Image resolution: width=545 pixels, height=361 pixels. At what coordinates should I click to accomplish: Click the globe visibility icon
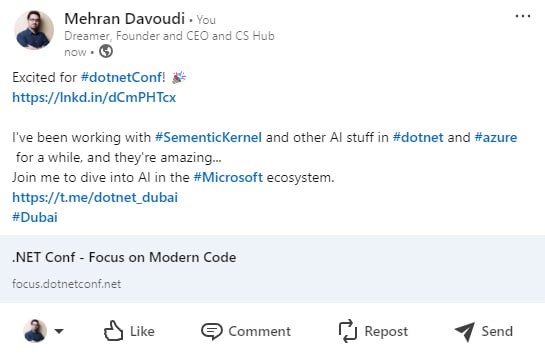[x=106, y=51]
